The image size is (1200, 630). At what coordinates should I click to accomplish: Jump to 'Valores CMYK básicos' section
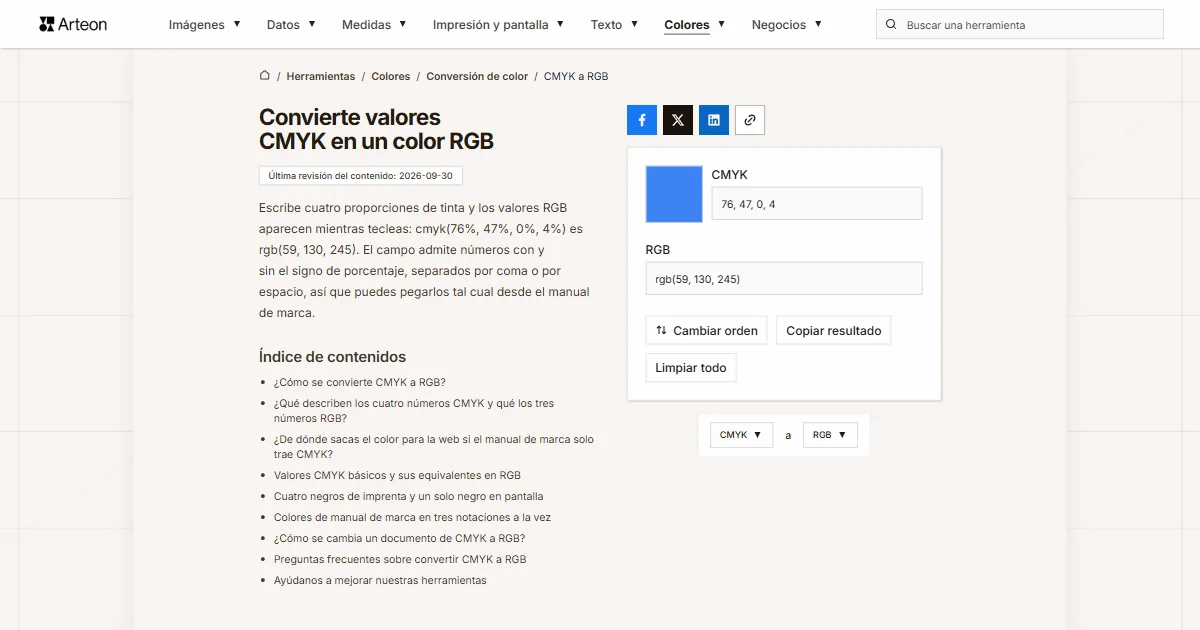pyautogui.click(x=397, y=475)
